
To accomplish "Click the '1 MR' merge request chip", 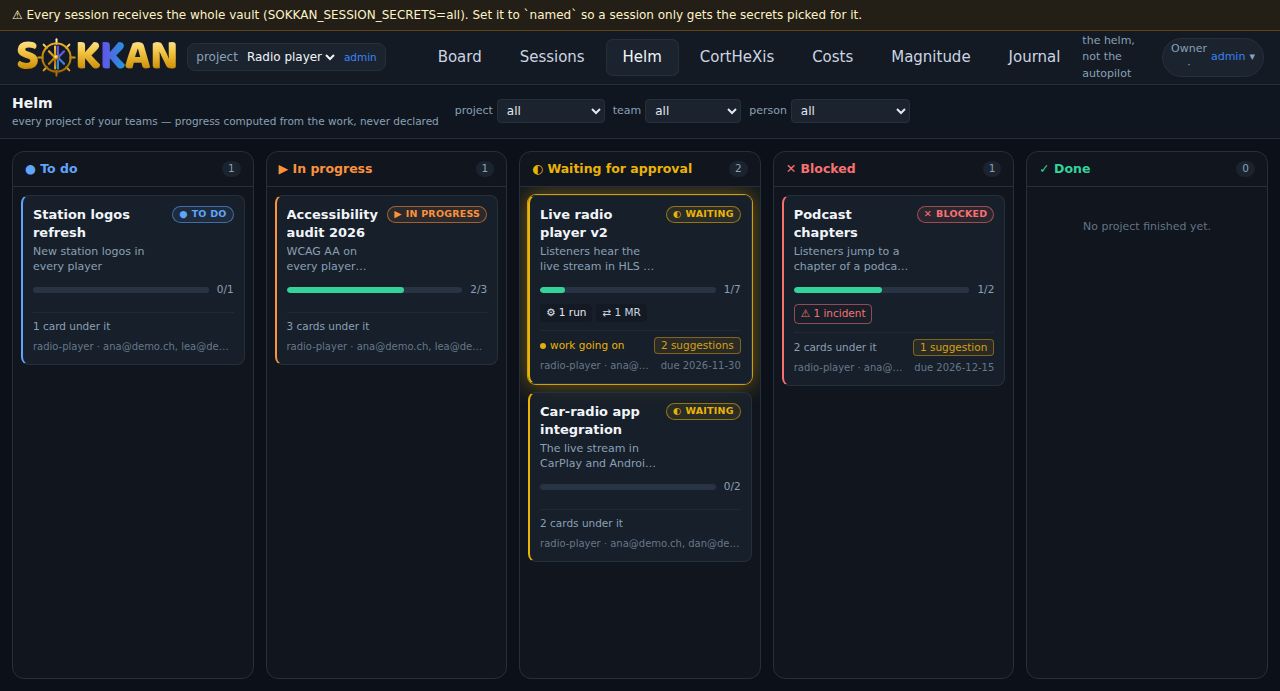I will click(621, 313).
